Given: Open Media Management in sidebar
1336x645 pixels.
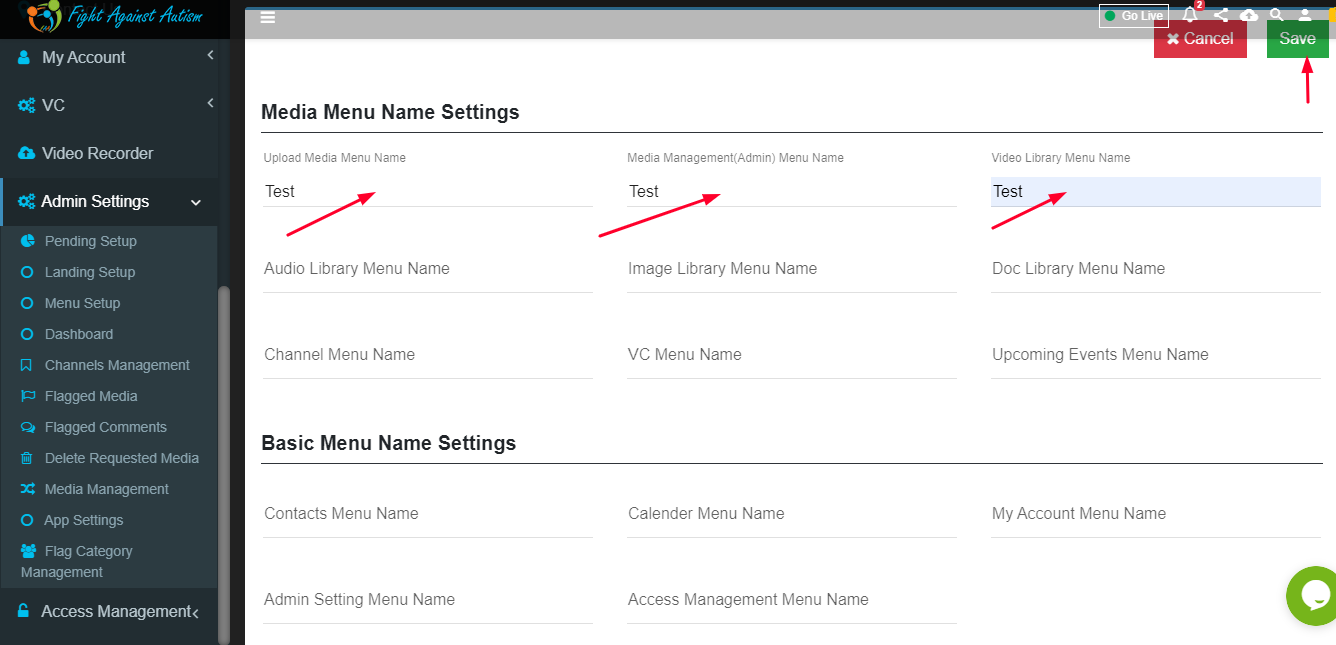Looking at the screenshot, I should point(109,489).
